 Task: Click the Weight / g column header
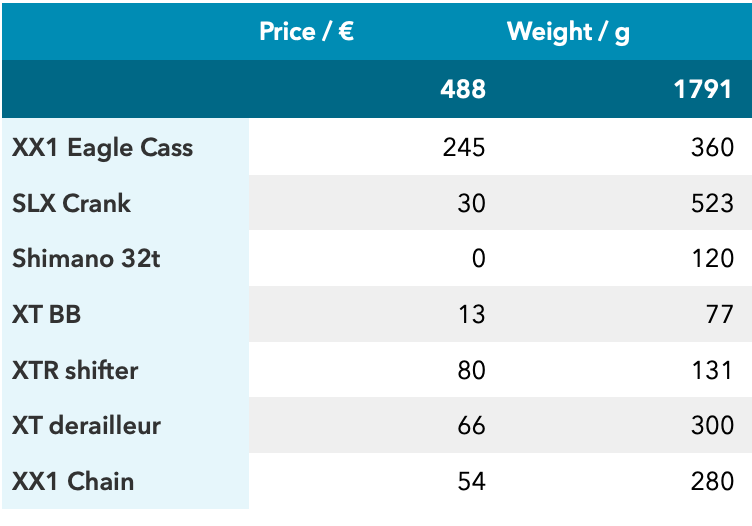pyautogui.click(x=568, y=32)
